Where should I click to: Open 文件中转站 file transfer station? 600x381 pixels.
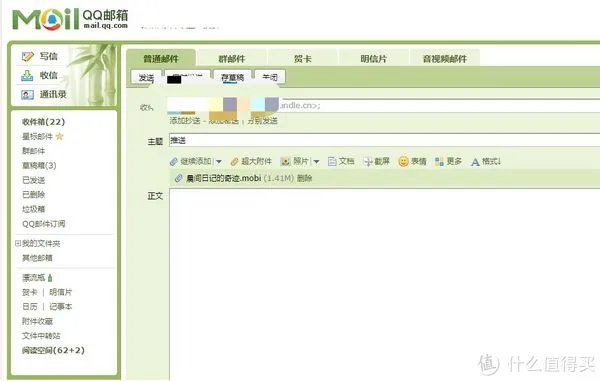click(x=41, y=336)
